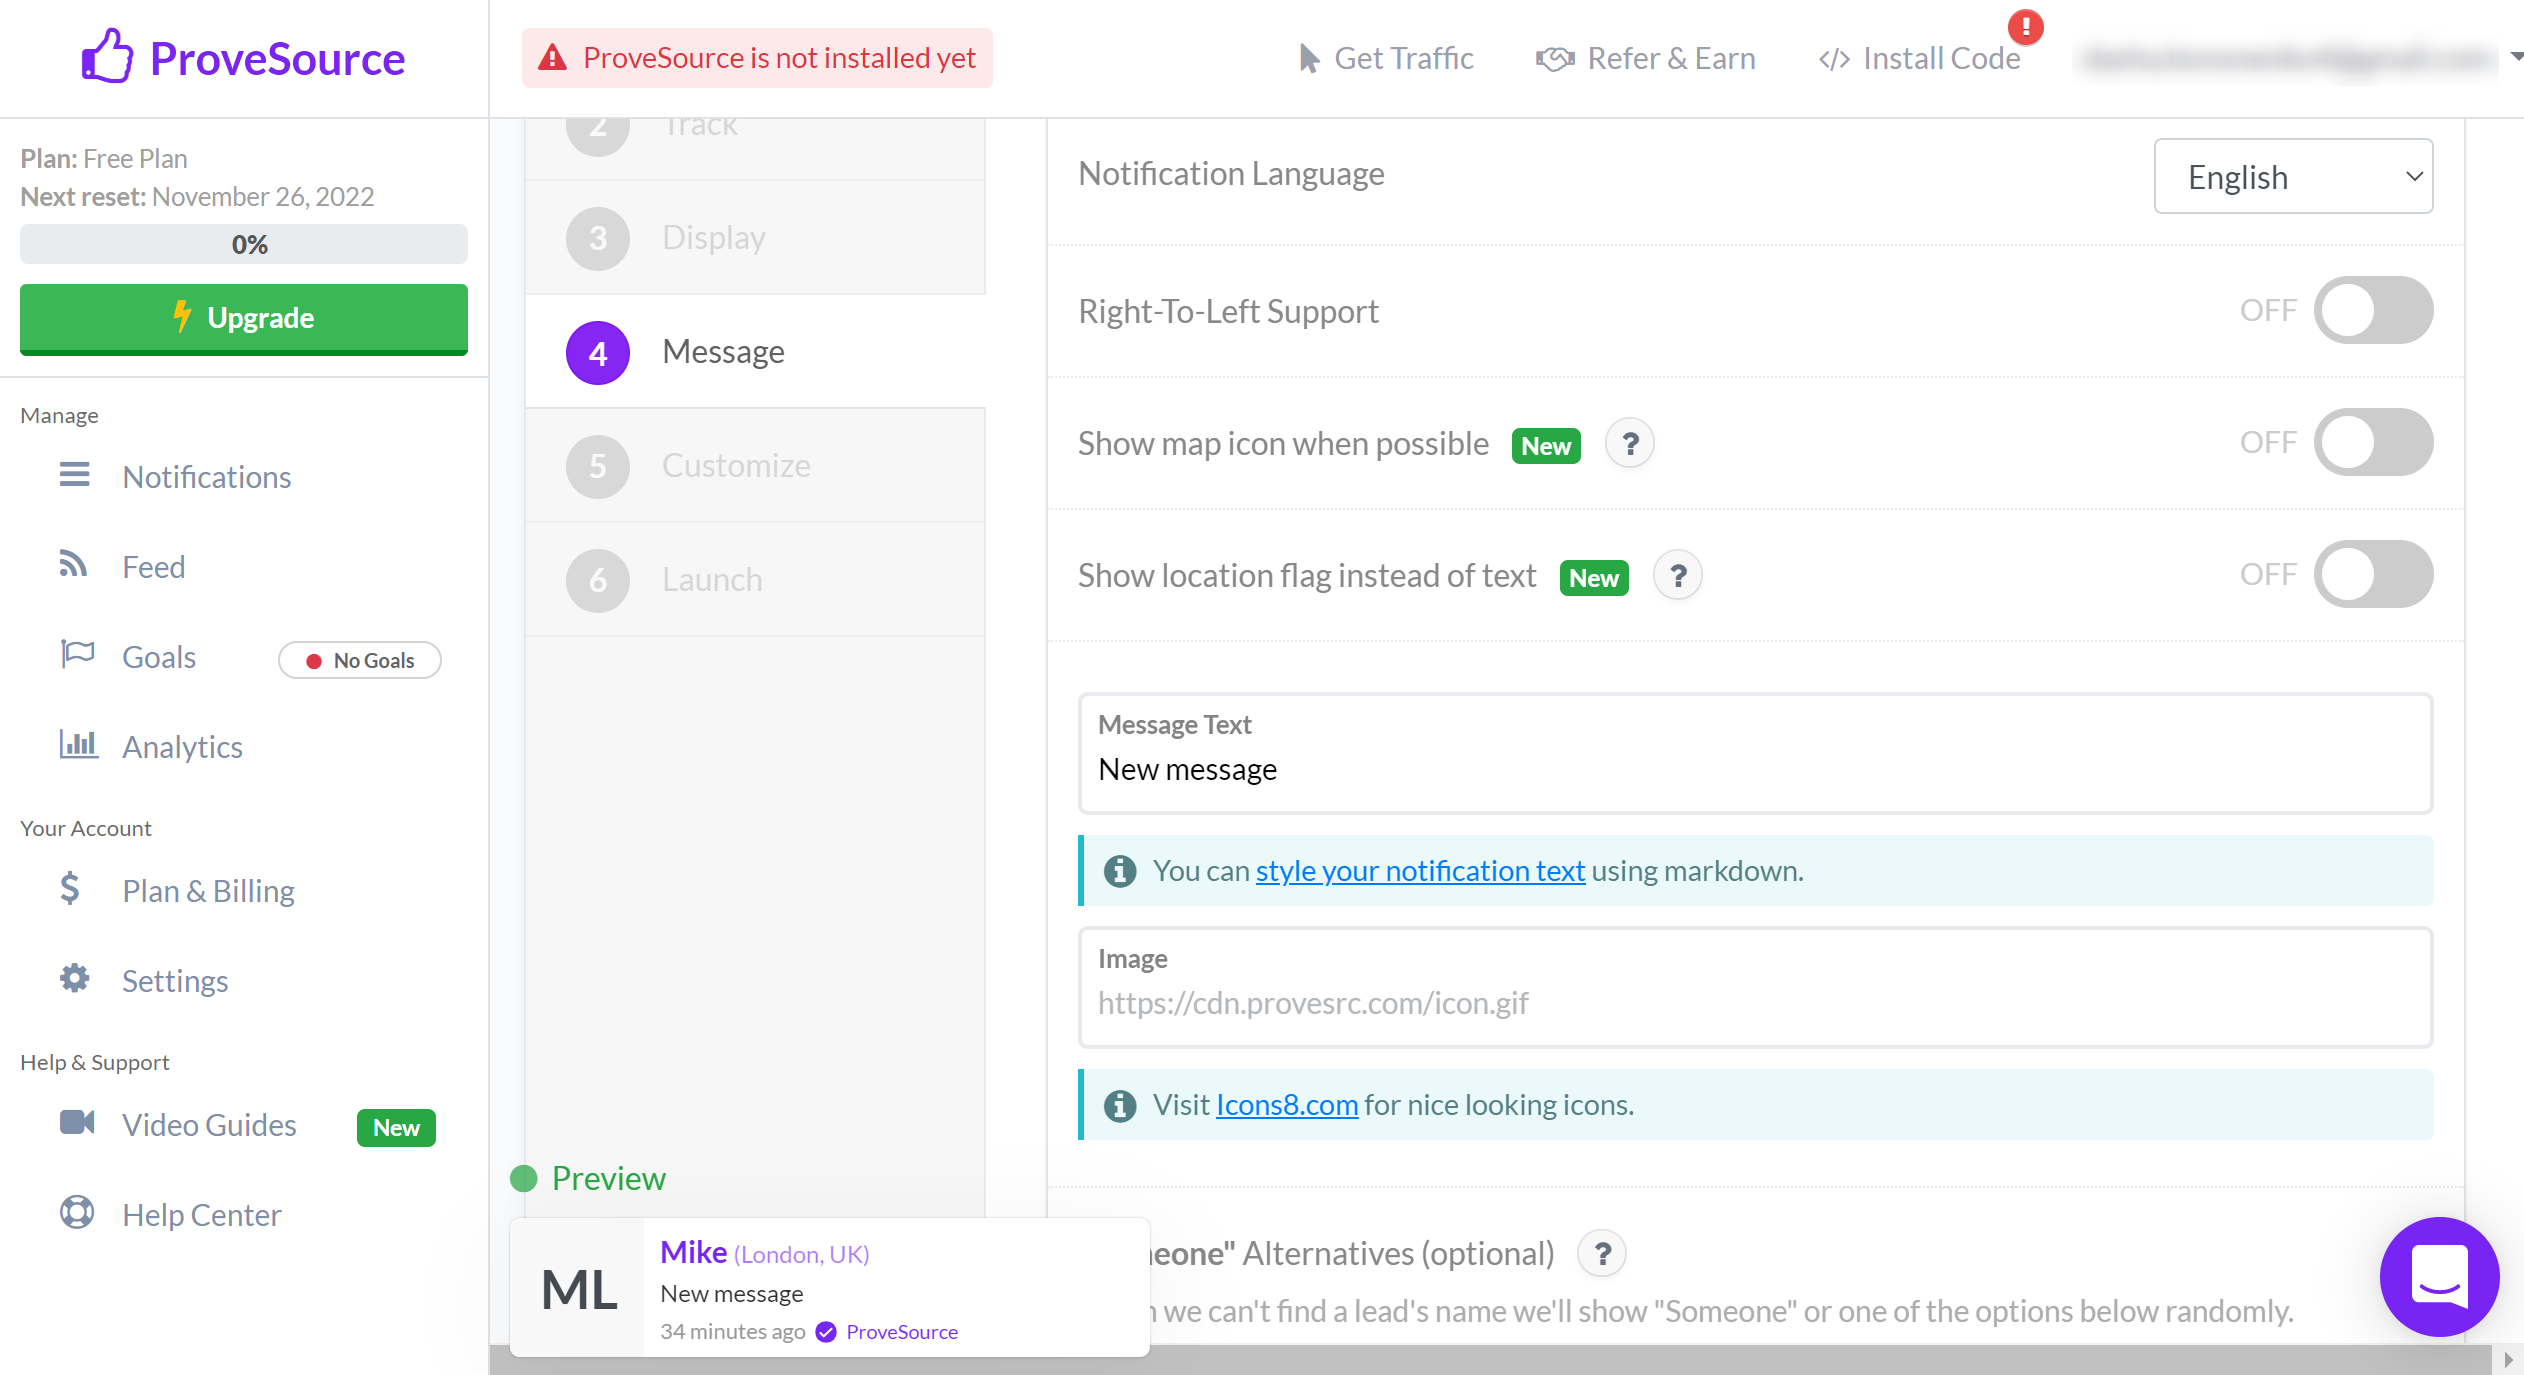This screenshot has height=1375, width=2524.
Task: Toggle Right-To-Left Support switch
Action: [2373, 310]
